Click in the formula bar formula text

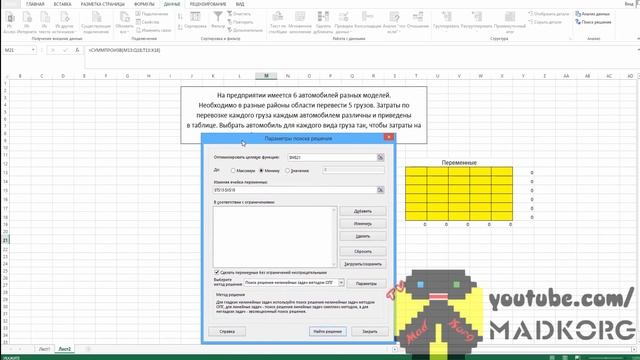pyautogui.click(x=124, y=50)
